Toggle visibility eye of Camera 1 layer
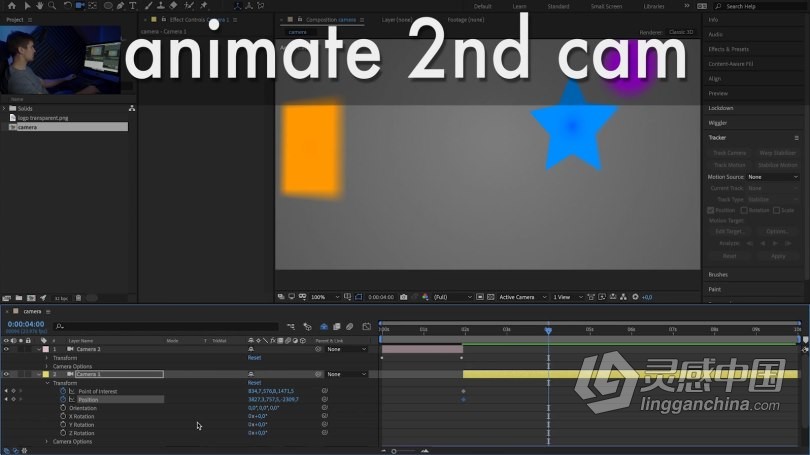Viewport: 810px width, 455px height. tap(6, 374)
